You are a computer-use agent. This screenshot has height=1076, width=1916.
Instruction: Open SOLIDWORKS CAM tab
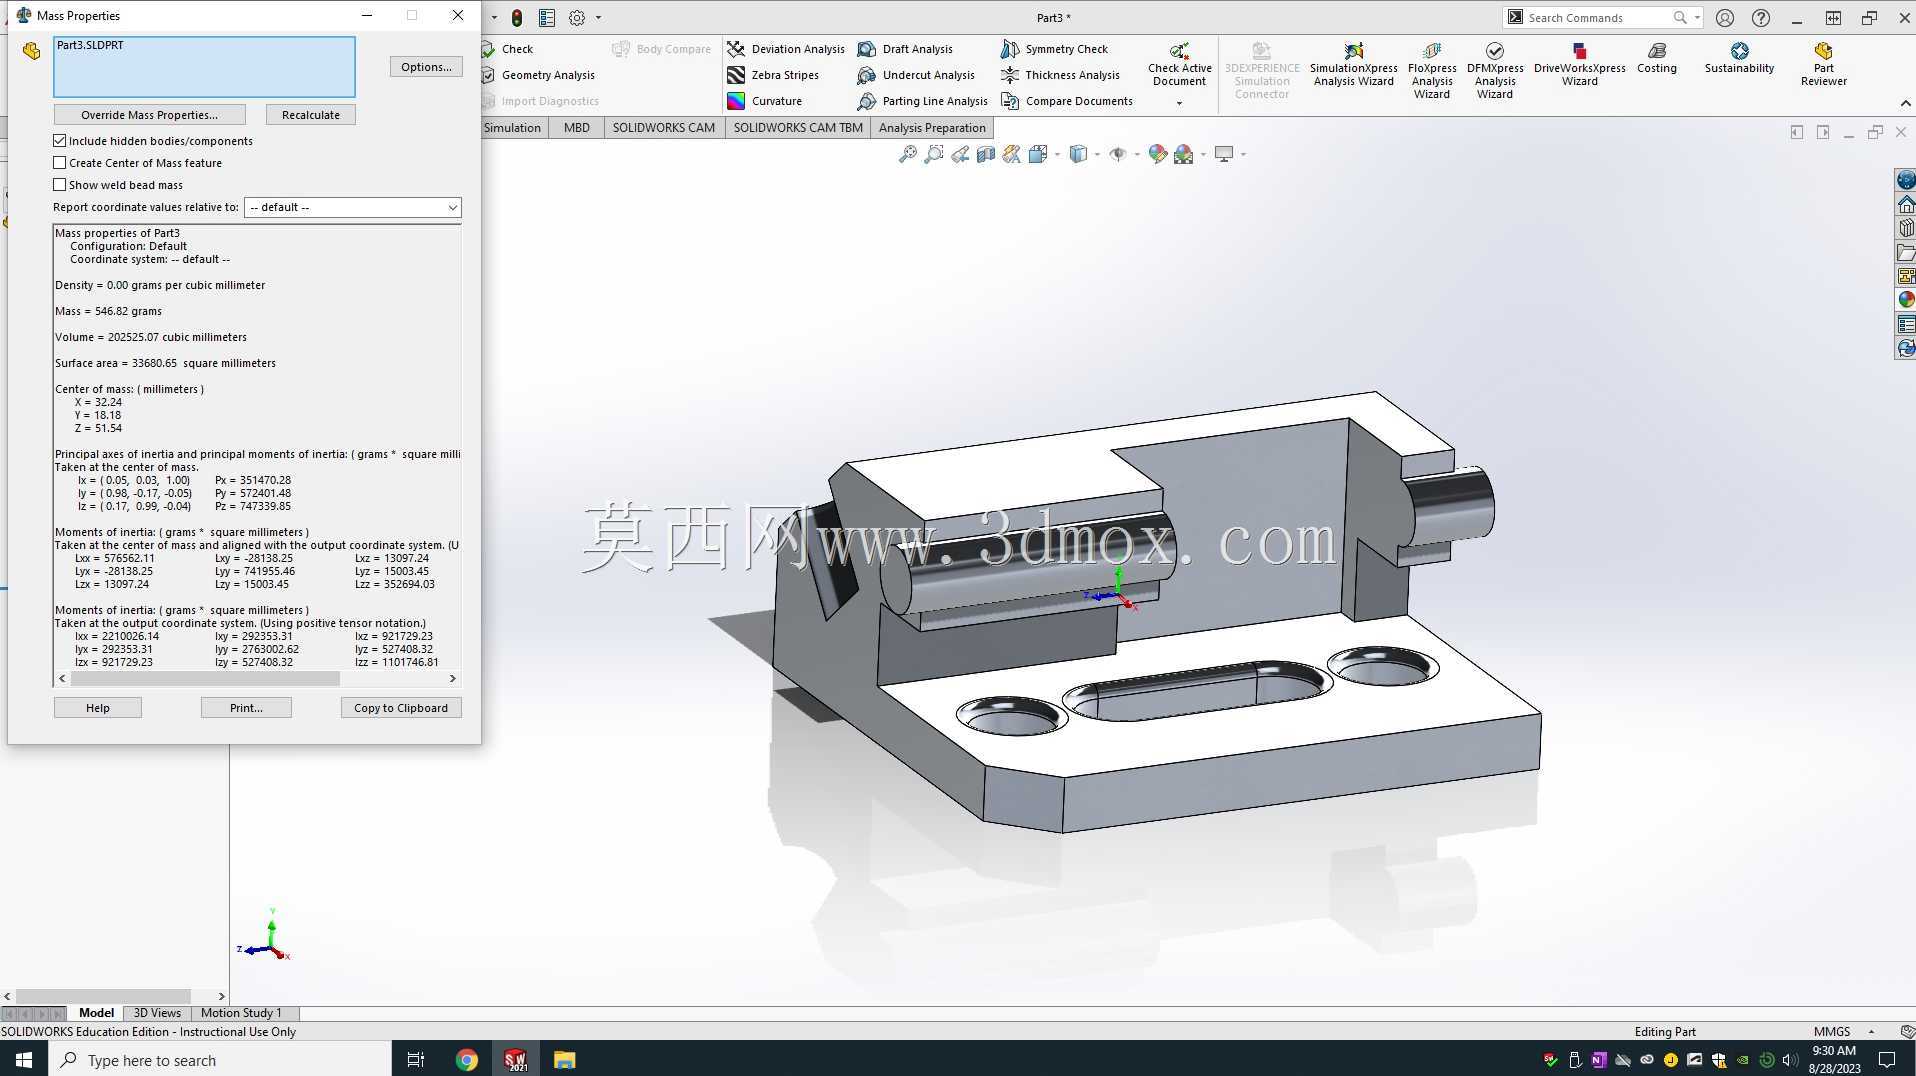coord(664,128)
